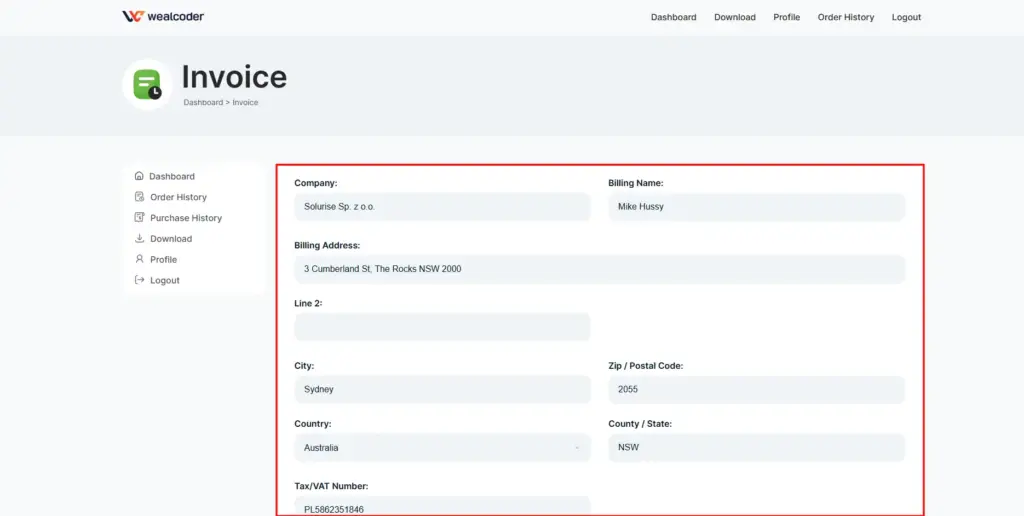1024x516 pixels.
Task: Click the Company field with Solurise
Action: [x=442, y=207]
